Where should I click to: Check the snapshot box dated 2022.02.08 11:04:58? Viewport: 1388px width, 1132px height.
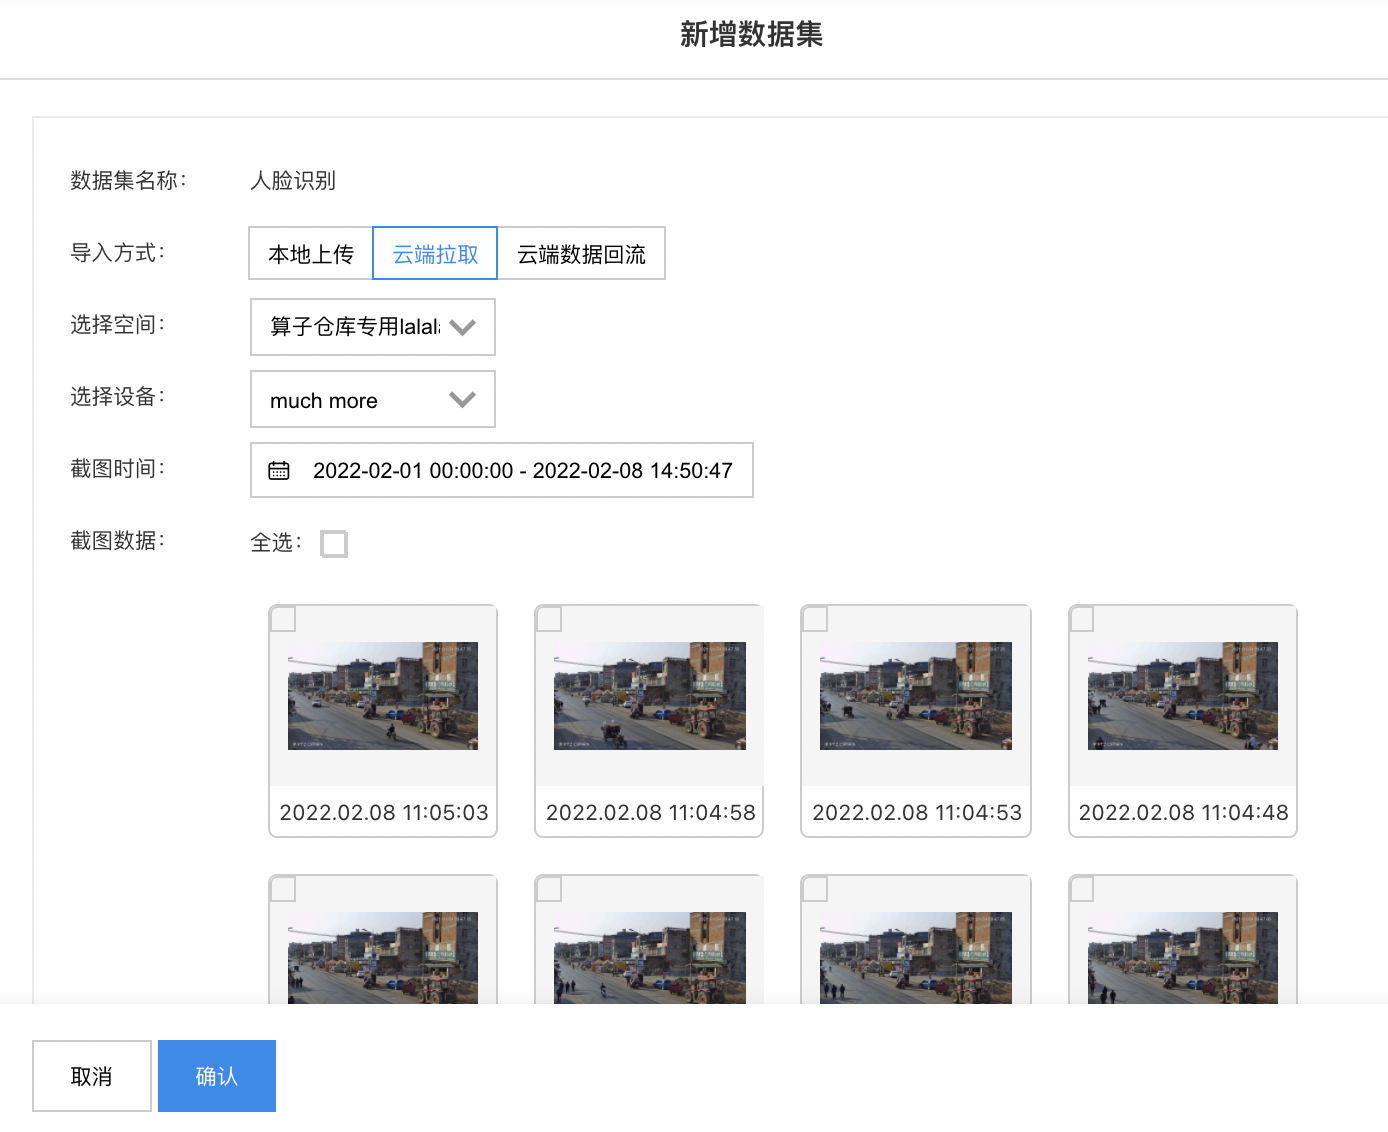coord(549,619)
